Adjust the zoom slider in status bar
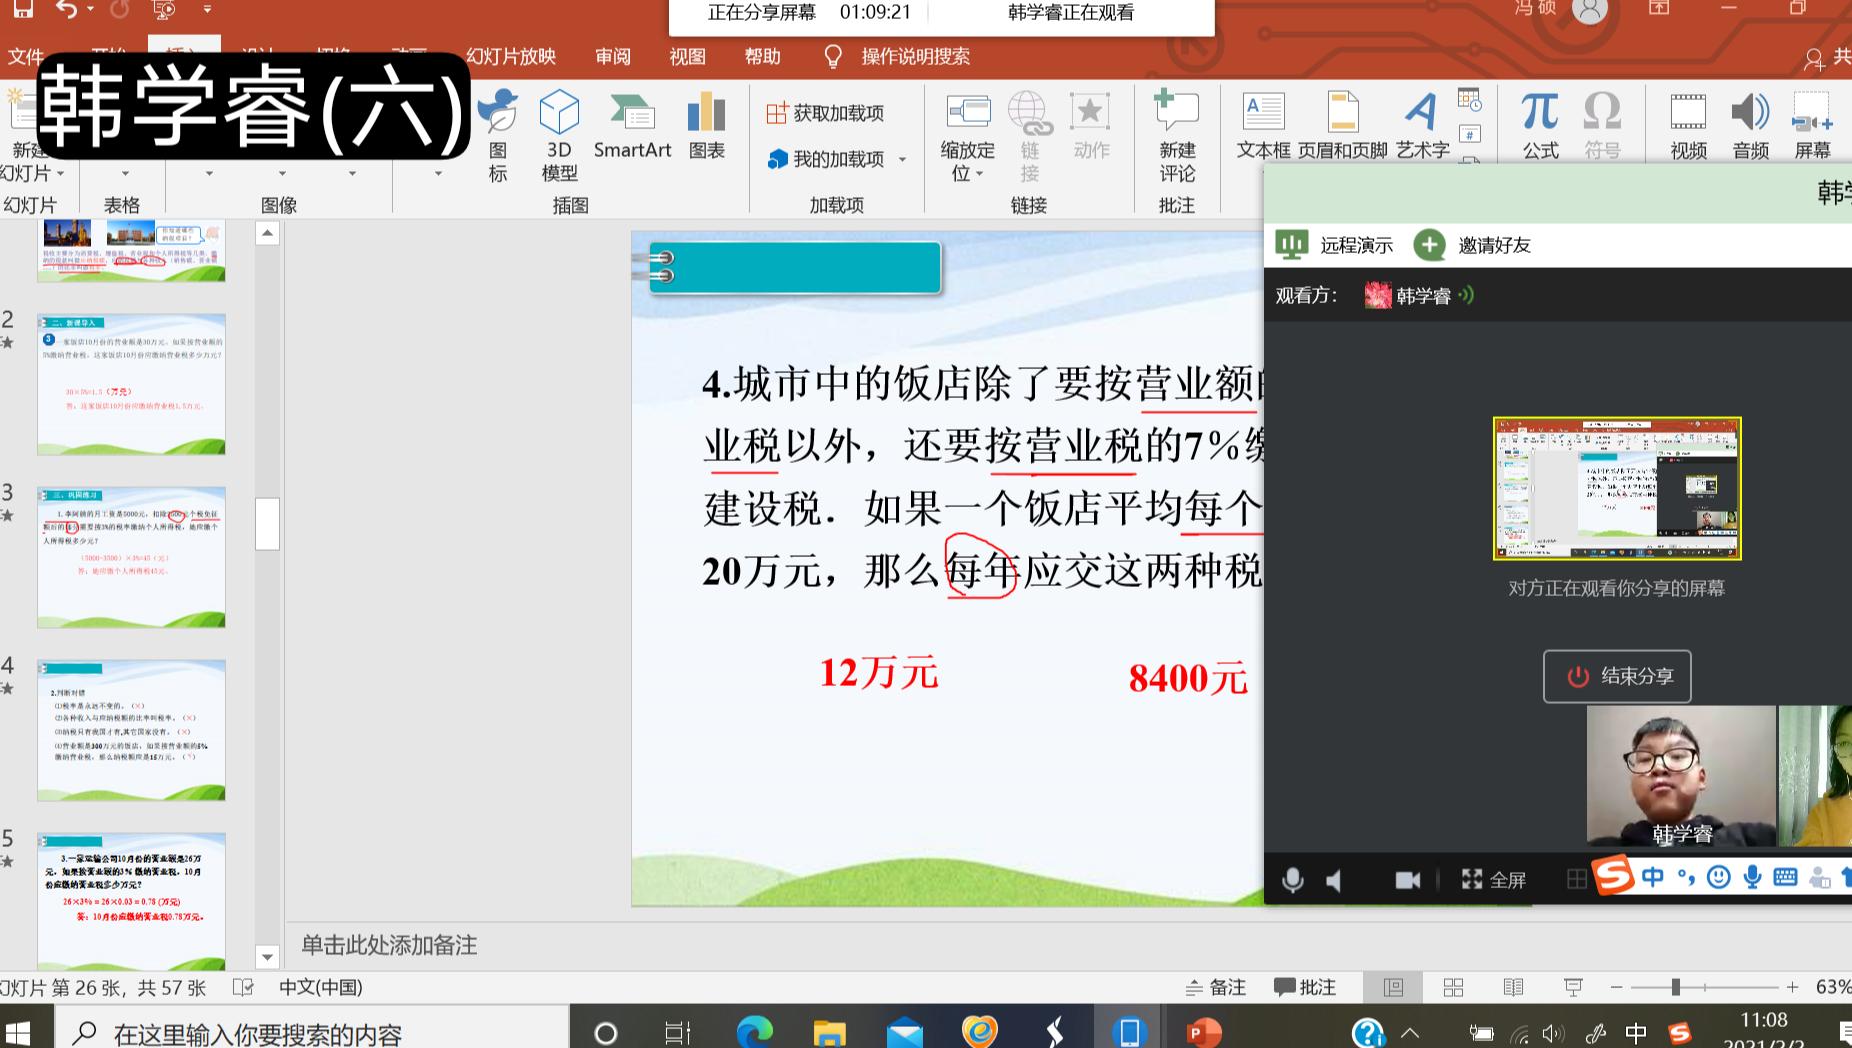This screenshot has width=1852, height=1048. (x=1675, y=987)
